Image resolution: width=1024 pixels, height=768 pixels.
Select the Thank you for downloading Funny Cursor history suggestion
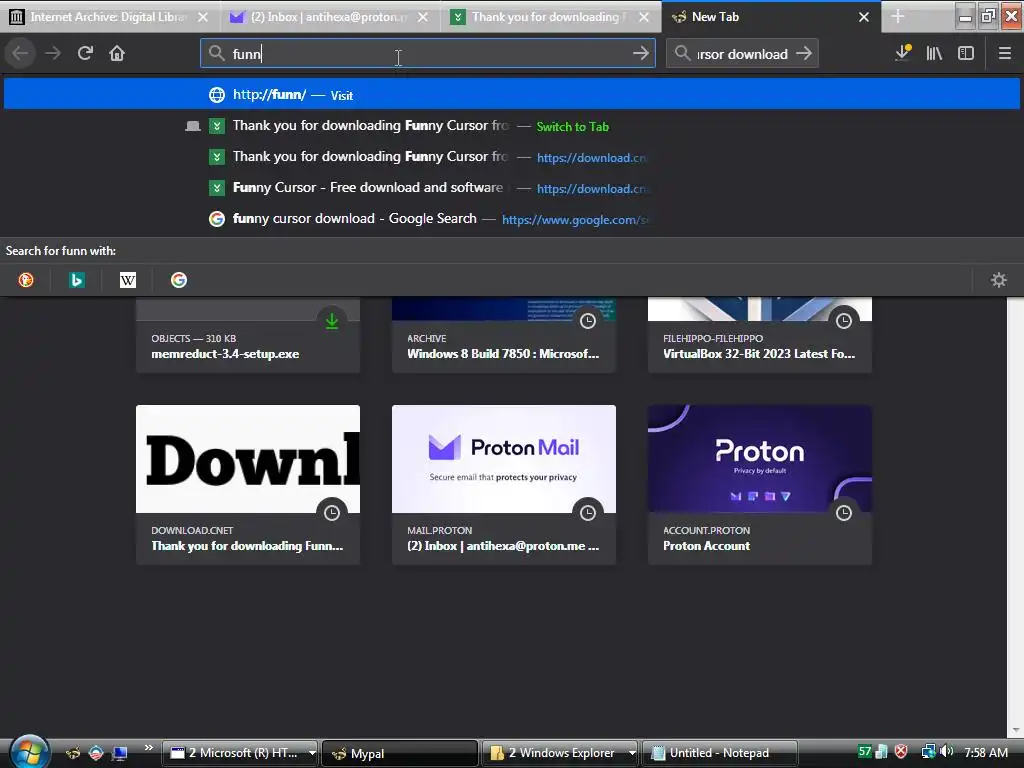tap(512, 157)
